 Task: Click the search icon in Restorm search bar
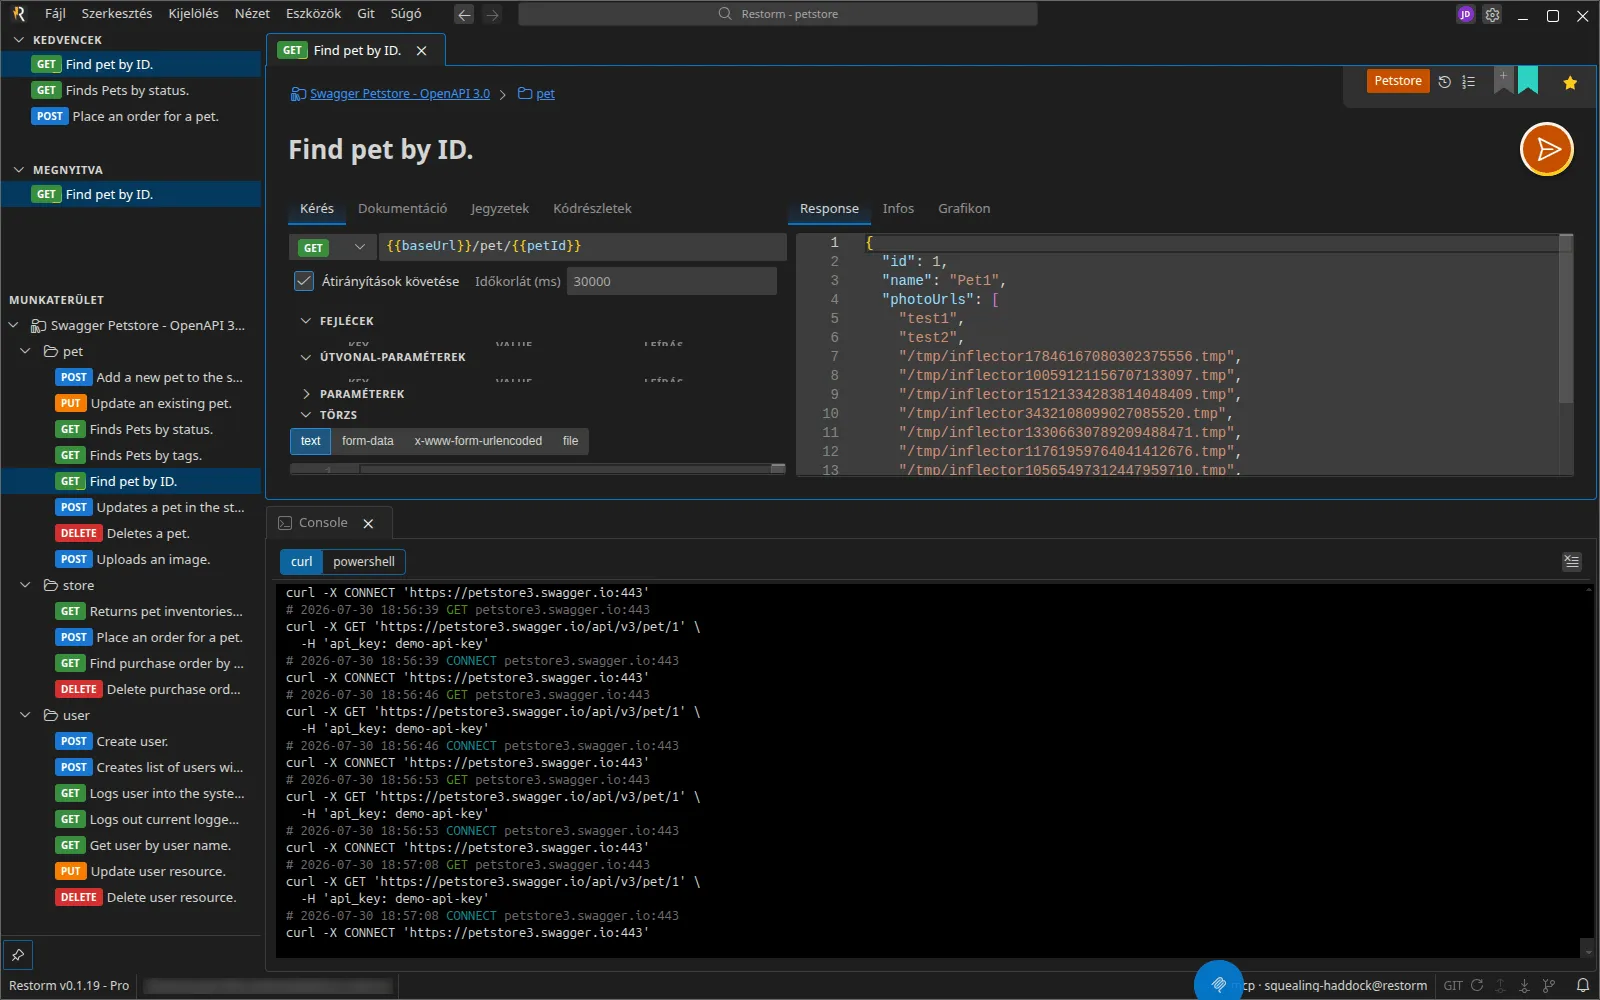(x=725, y=14)
